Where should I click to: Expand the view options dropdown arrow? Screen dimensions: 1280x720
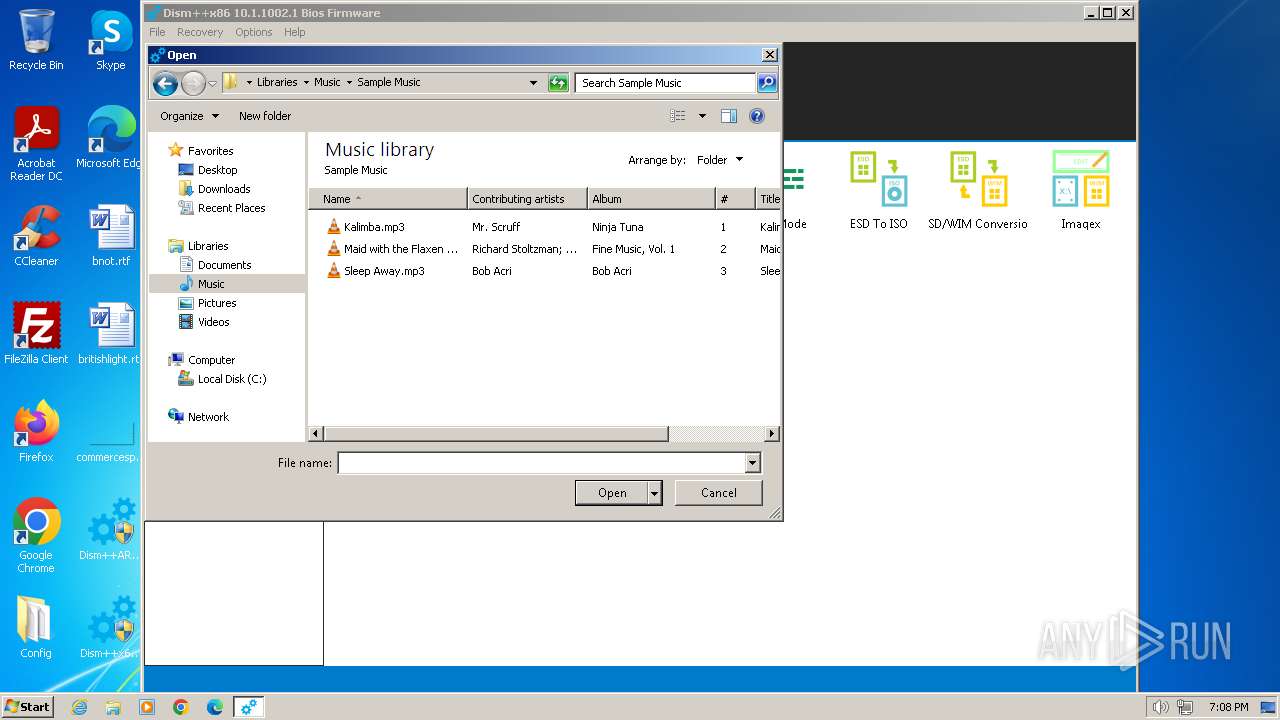(702, 116)
